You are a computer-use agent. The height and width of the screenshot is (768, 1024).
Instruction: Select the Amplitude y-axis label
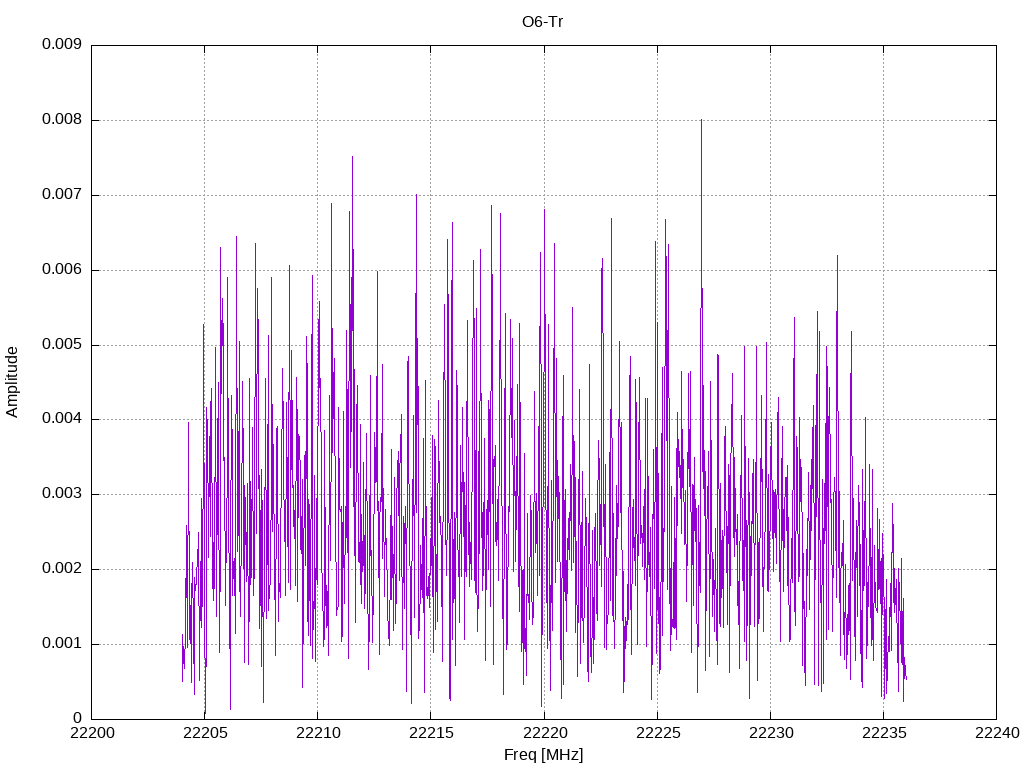[12, 382]
